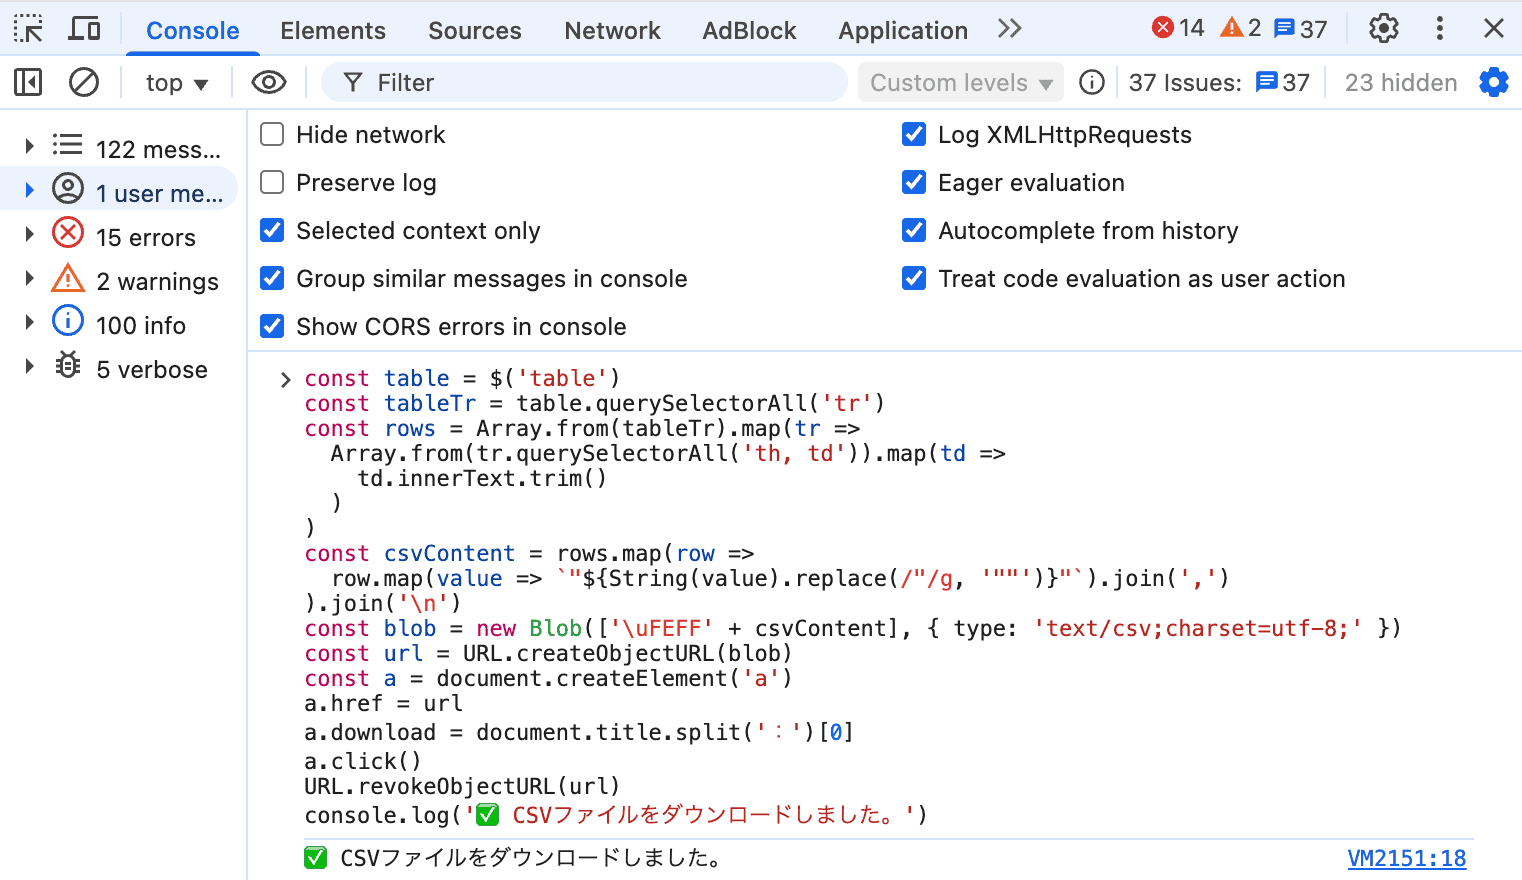The image size is (1522, 880).
Task: Activate the inspect element picker icon
Action: point(28,29)
